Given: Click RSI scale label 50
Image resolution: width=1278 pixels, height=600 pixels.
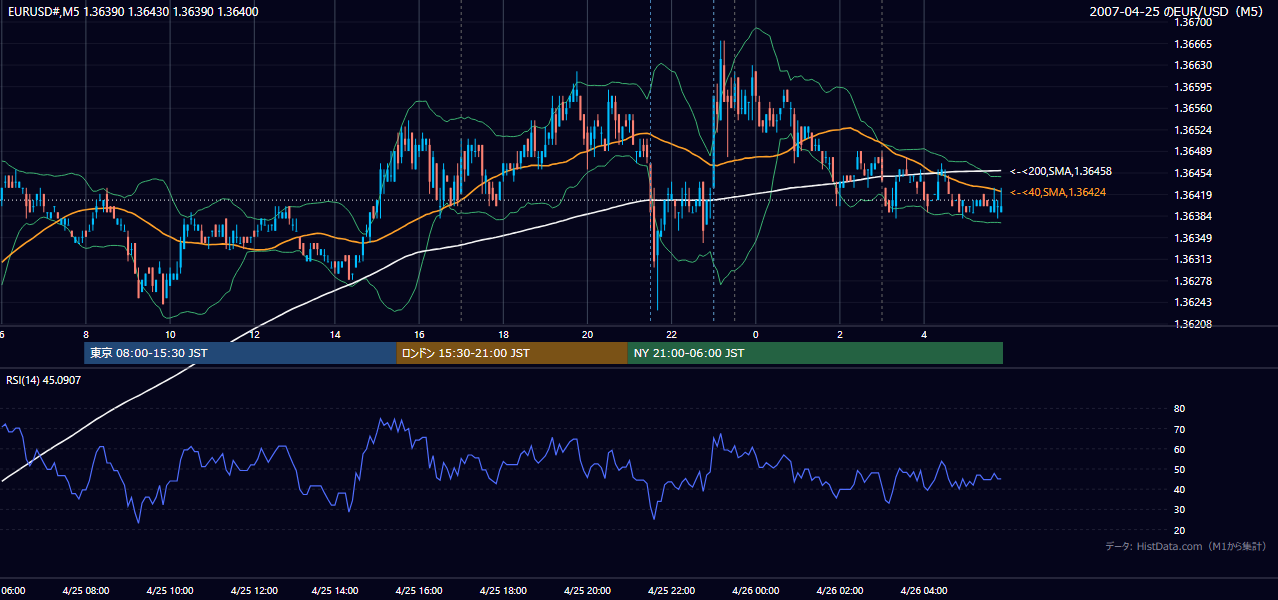Looking at the screenshot, I should 1180,469.
